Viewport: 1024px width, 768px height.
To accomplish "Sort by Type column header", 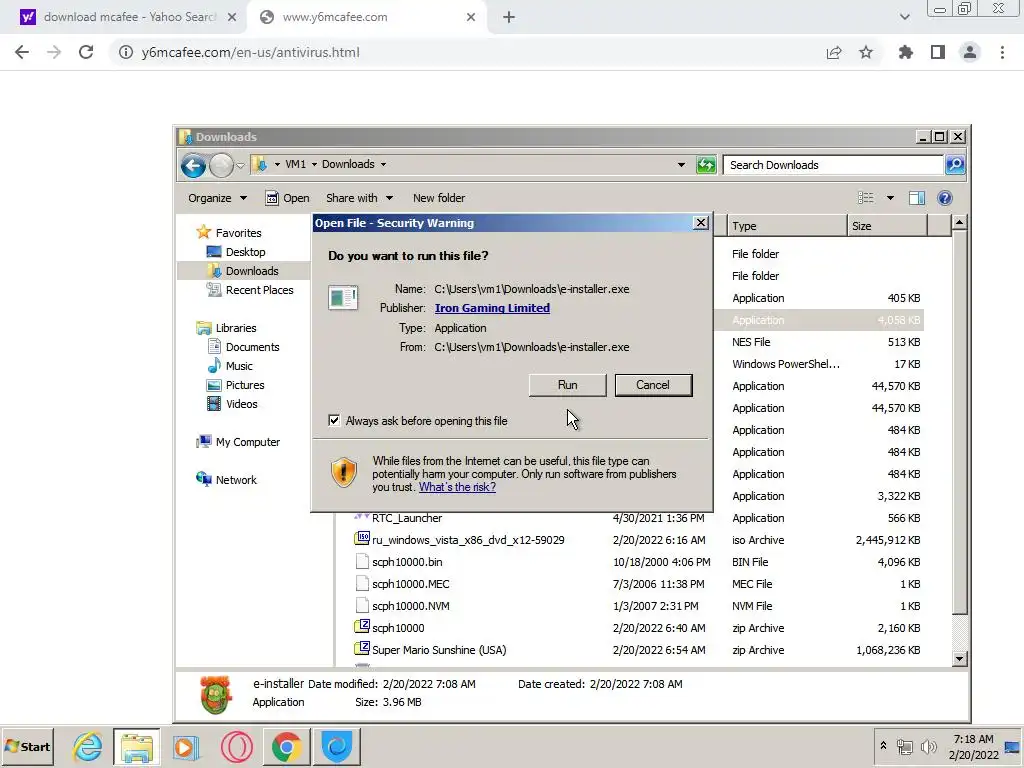I will [786, 226].
